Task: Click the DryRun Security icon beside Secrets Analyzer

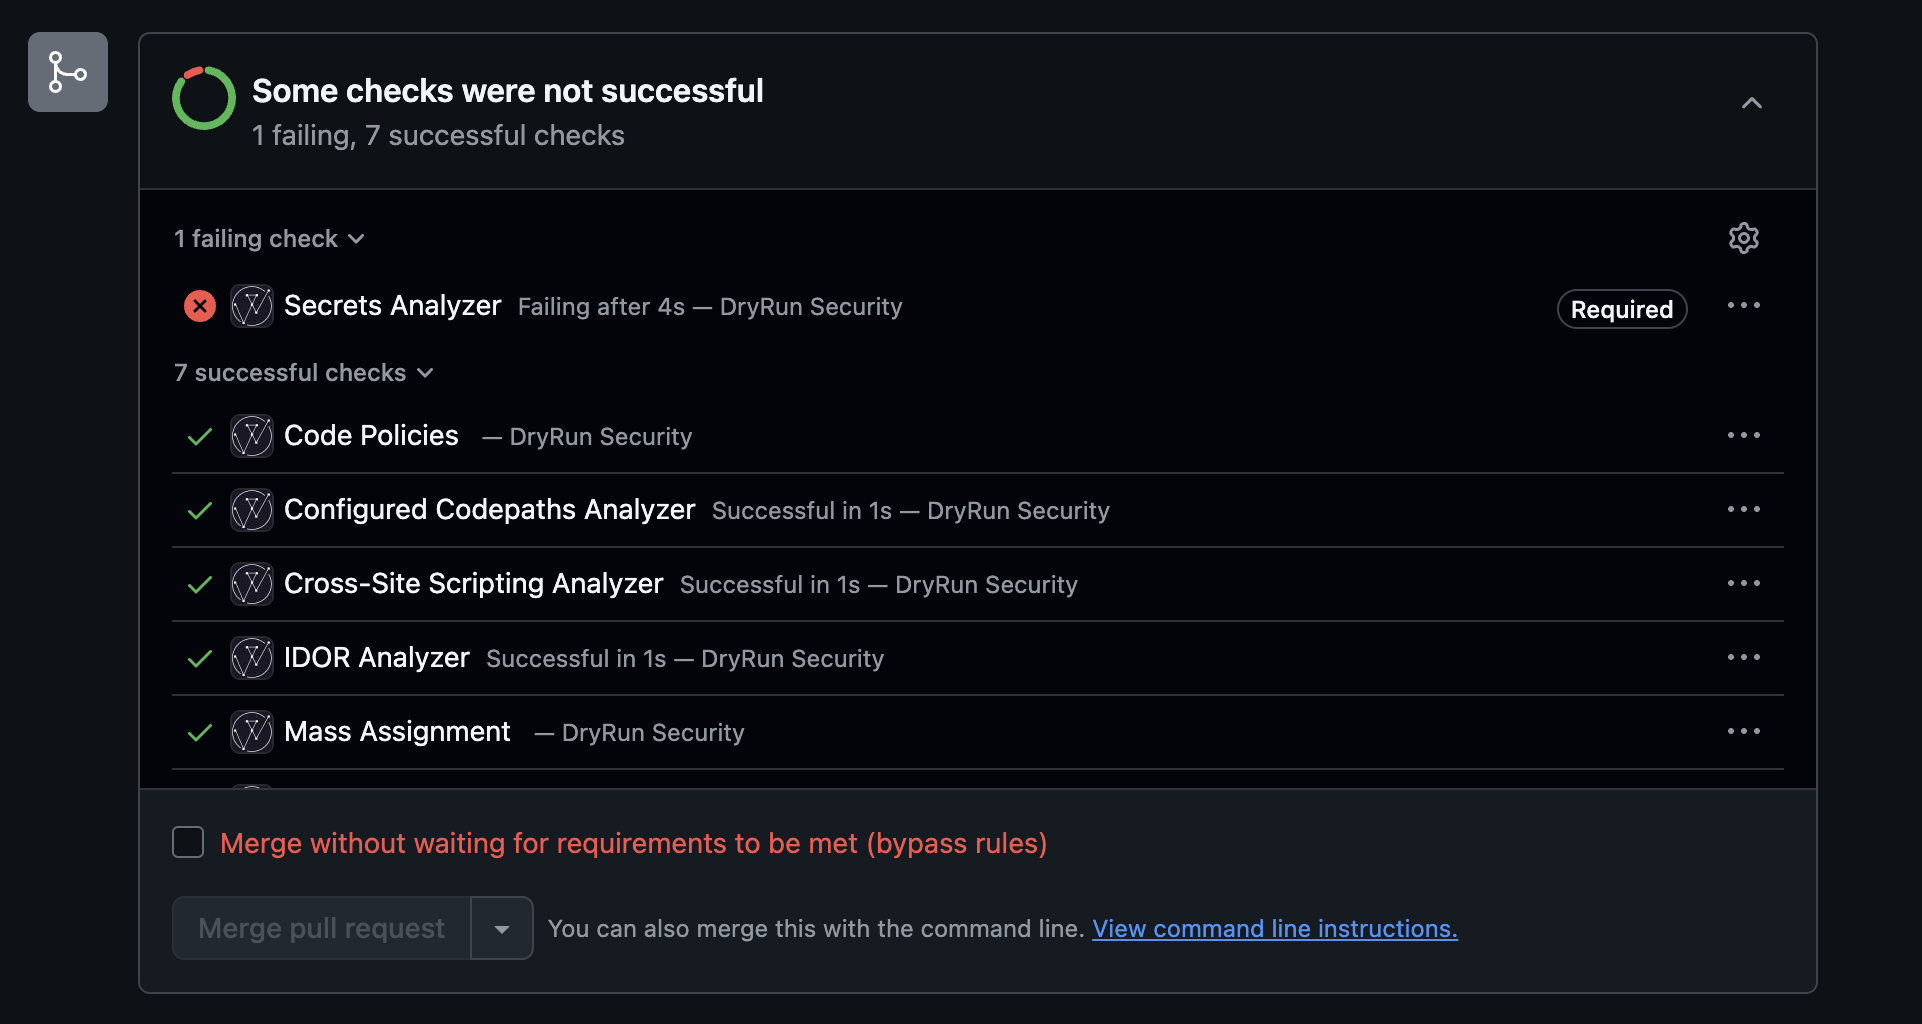Action: pyautogui.click(x=251, y=306)
